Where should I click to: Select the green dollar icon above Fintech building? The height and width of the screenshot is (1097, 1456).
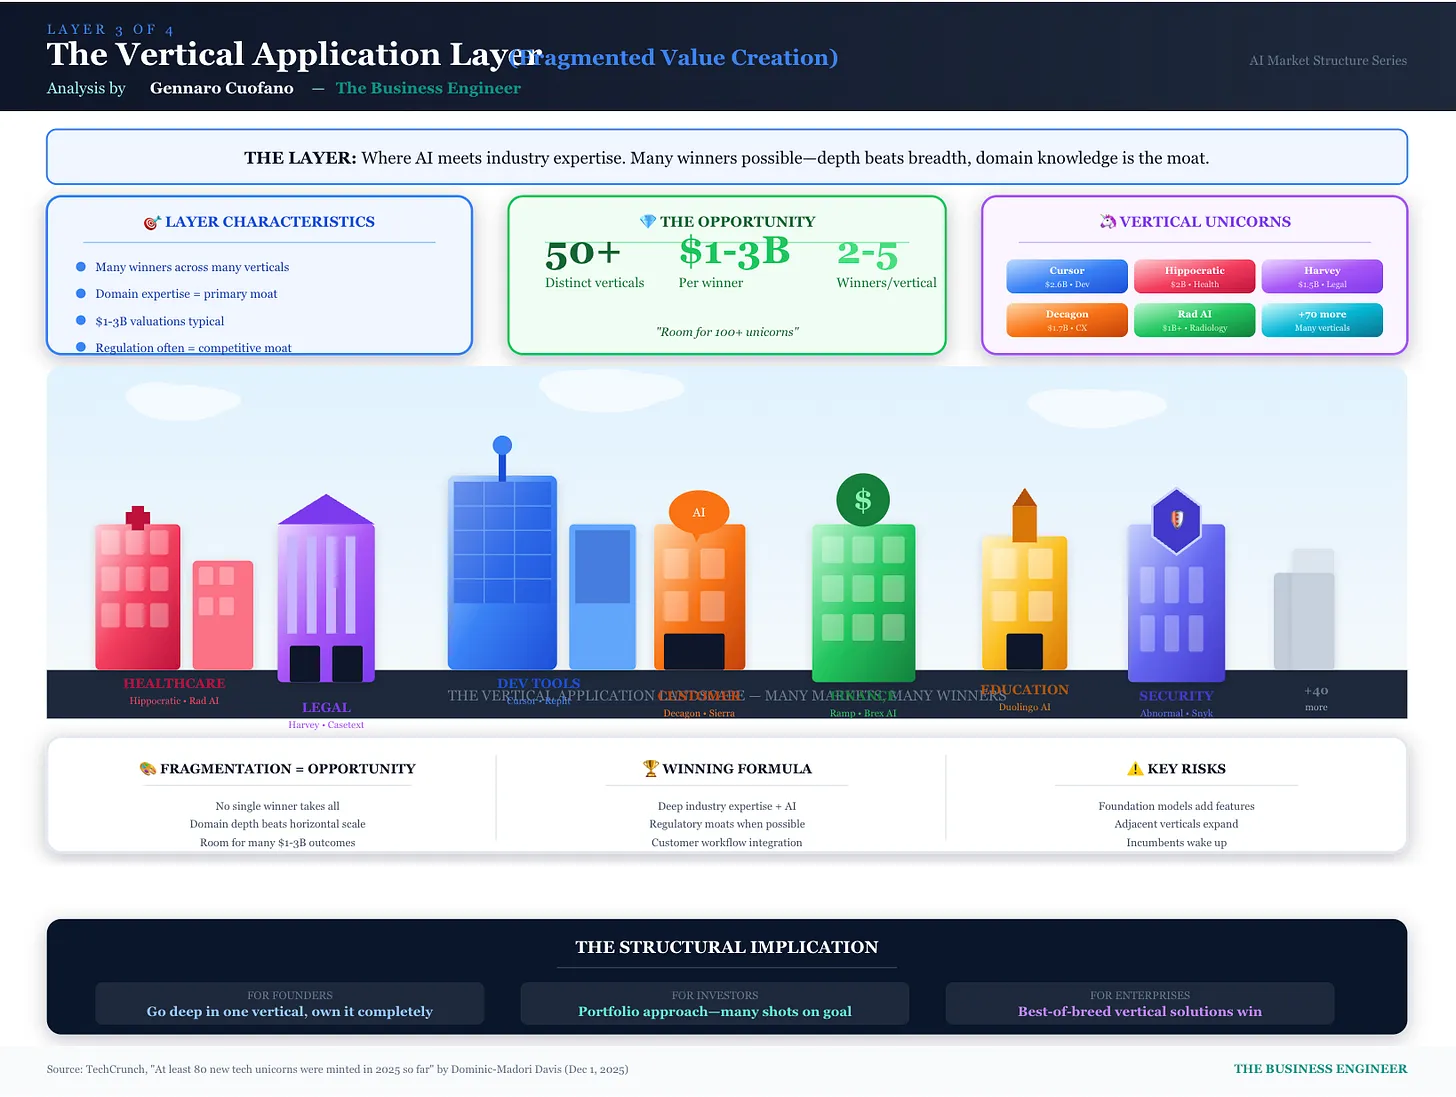click(x=862, y=500)
